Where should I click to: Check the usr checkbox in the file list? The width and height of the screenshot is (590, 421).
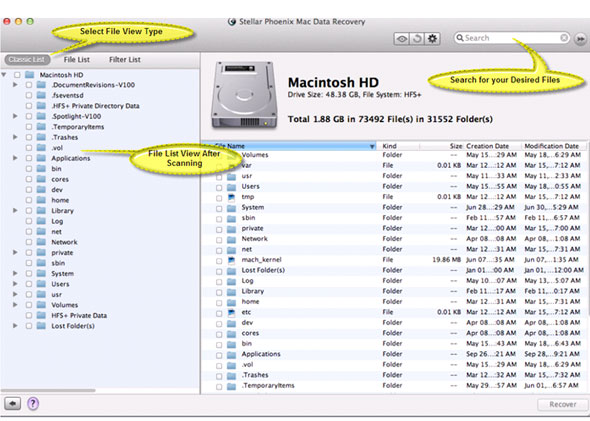219,176
